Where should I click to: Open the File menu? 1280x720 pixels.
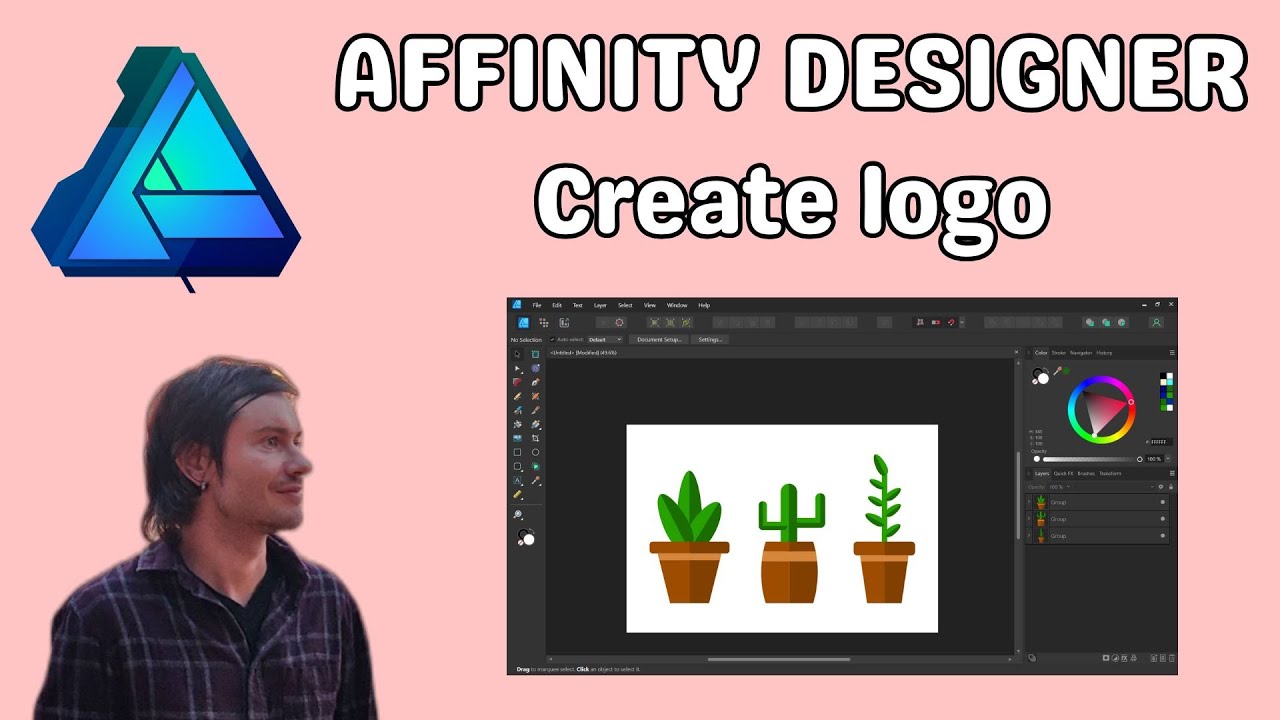click(537, 305)
